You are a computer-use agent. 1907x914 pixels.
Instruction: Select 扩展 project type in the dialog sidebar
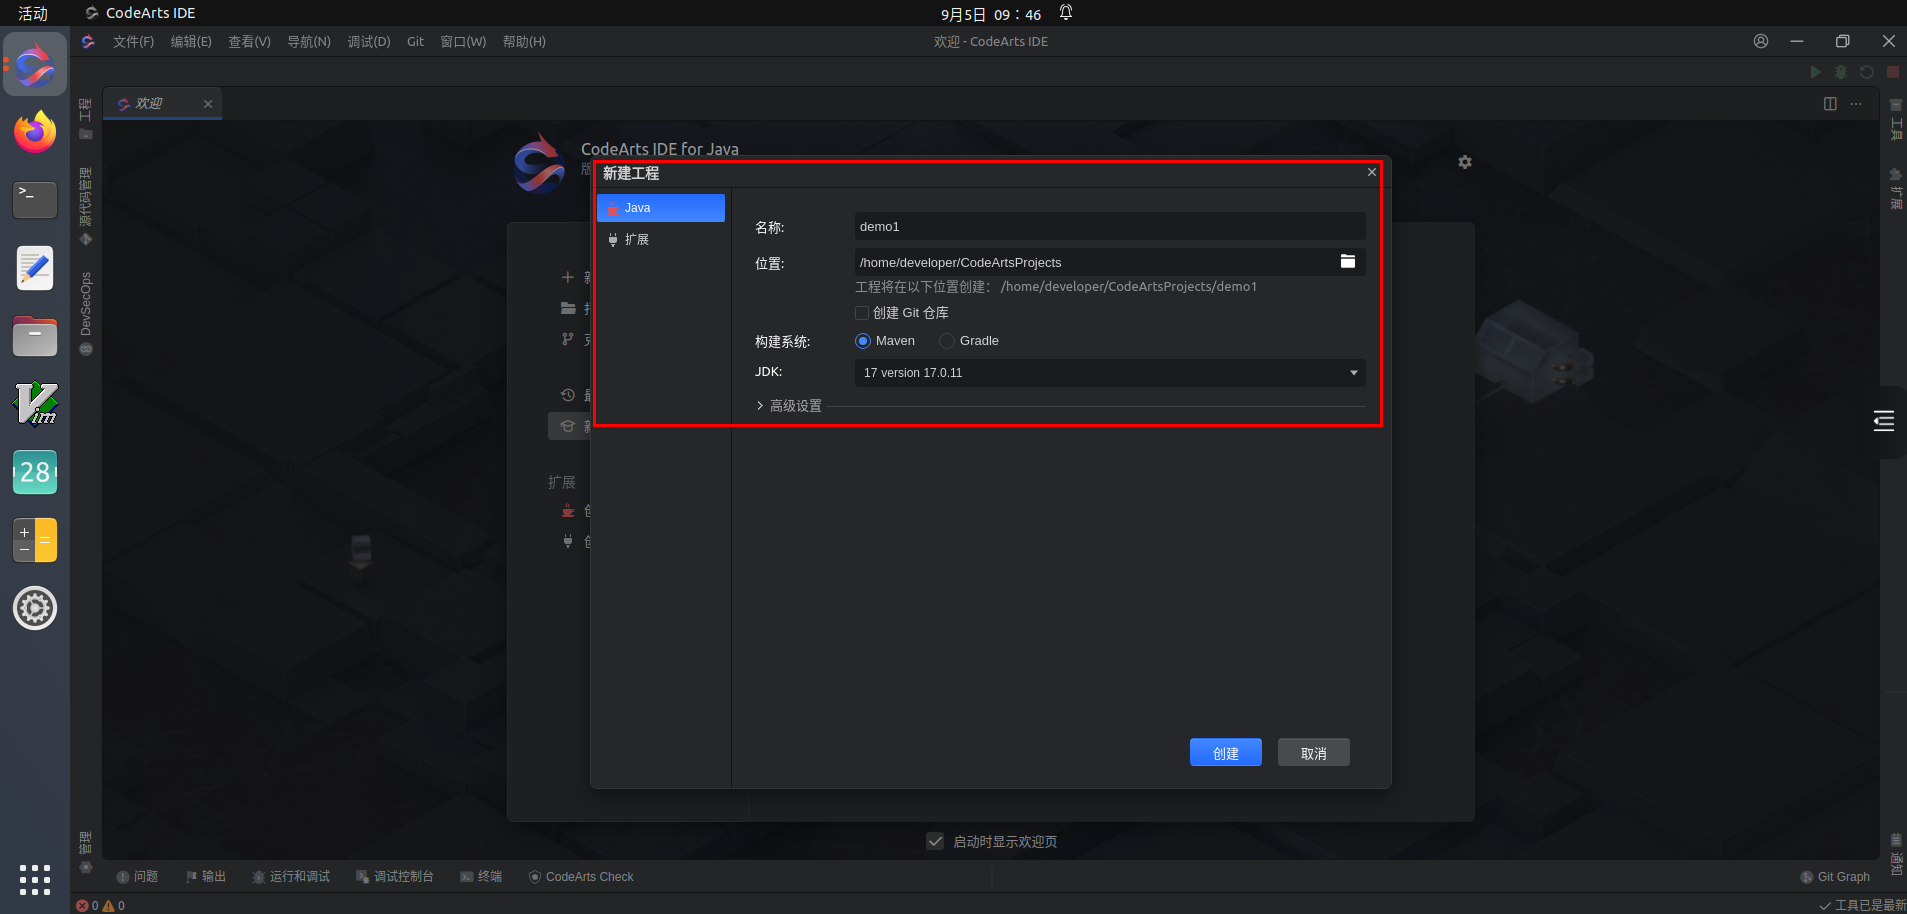[660, 240]
